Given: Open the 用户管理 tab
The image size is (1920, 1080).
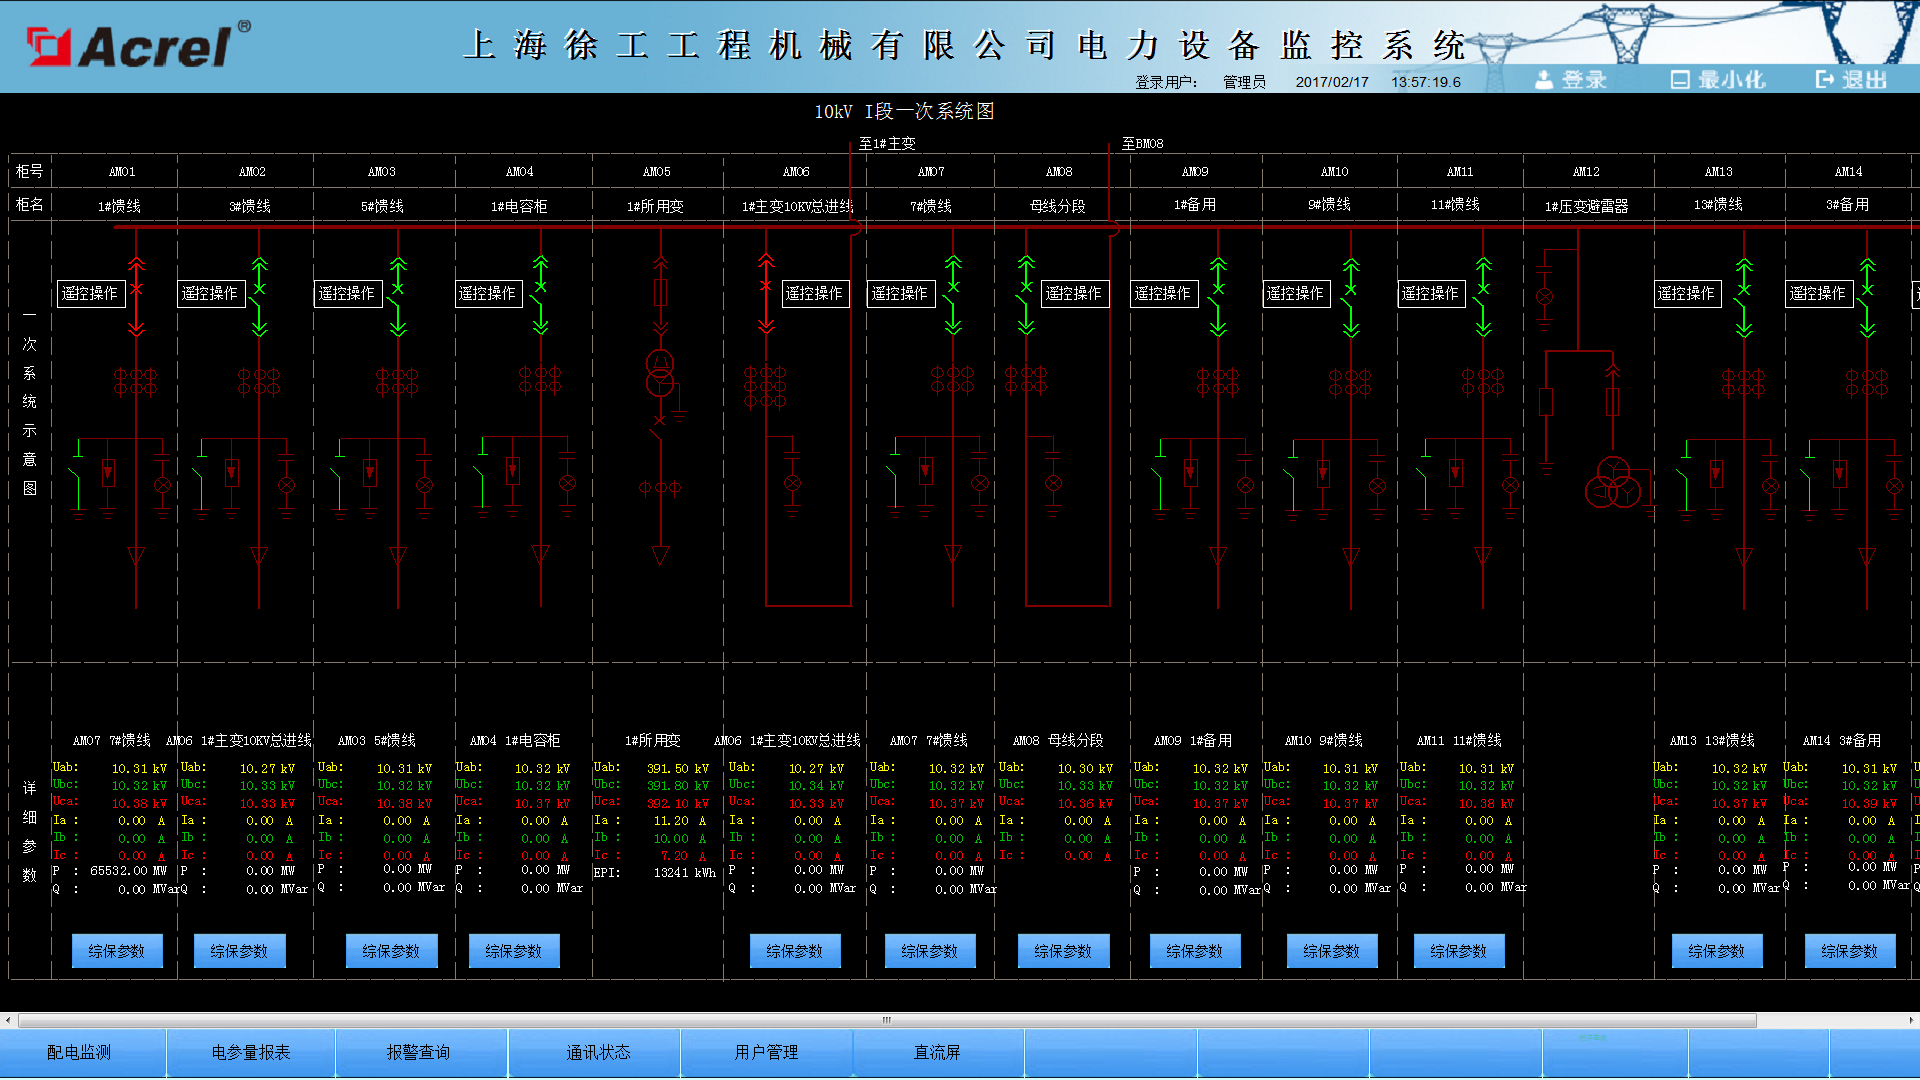Looking at the screenshot, I should click(766, 1052).
